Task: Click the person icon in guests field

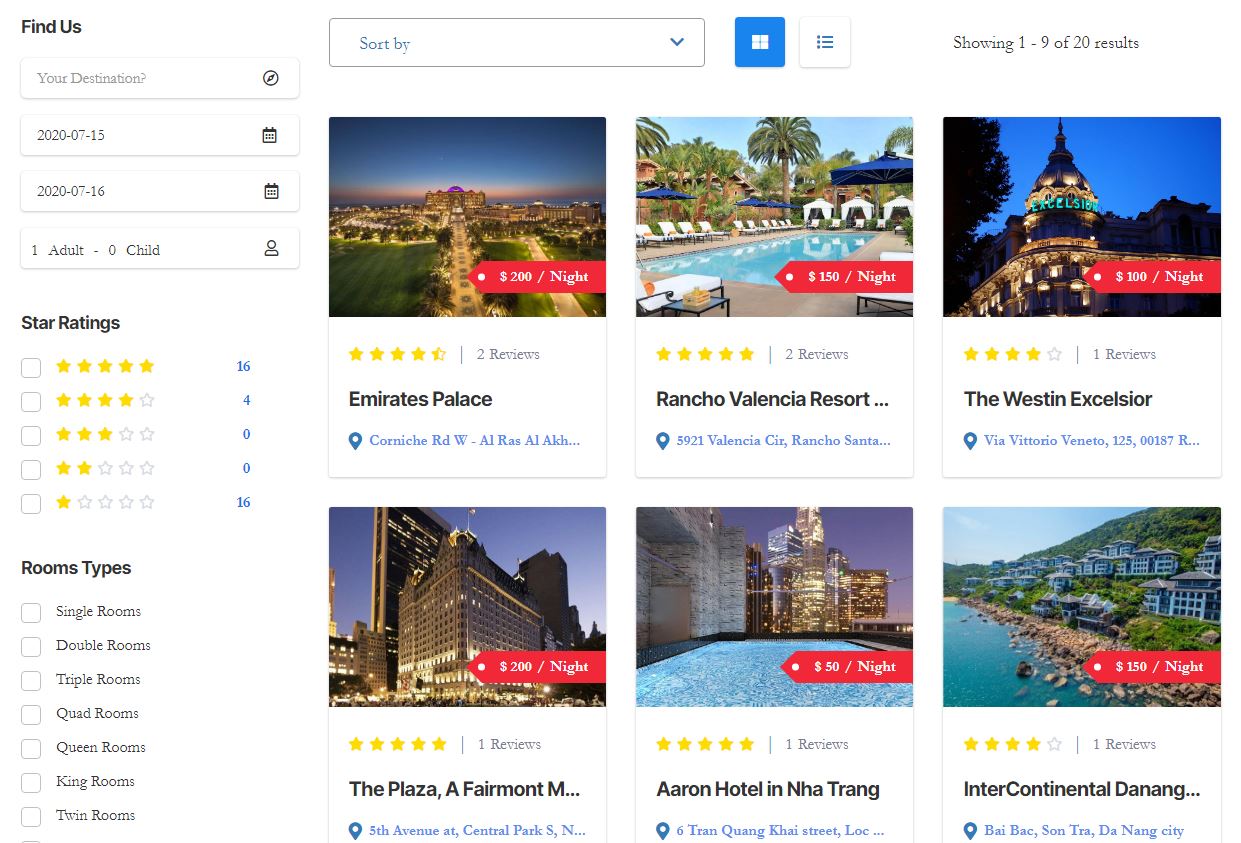Action: (x=271, y=249)
